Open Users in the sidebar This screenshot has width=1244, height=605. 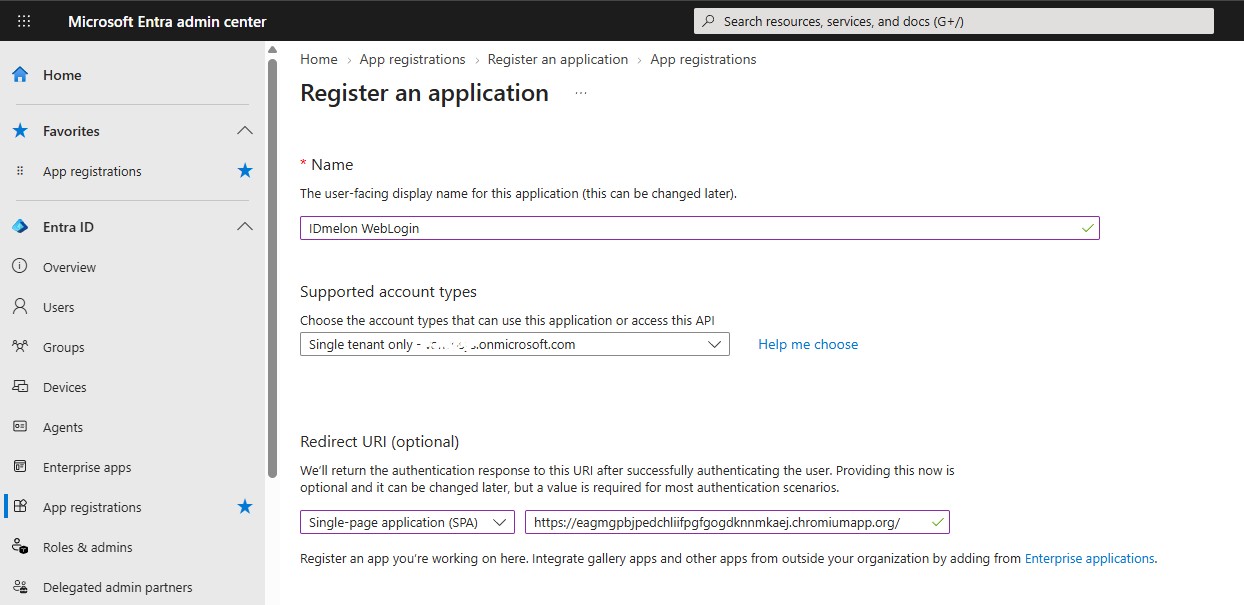coord(59,307)
